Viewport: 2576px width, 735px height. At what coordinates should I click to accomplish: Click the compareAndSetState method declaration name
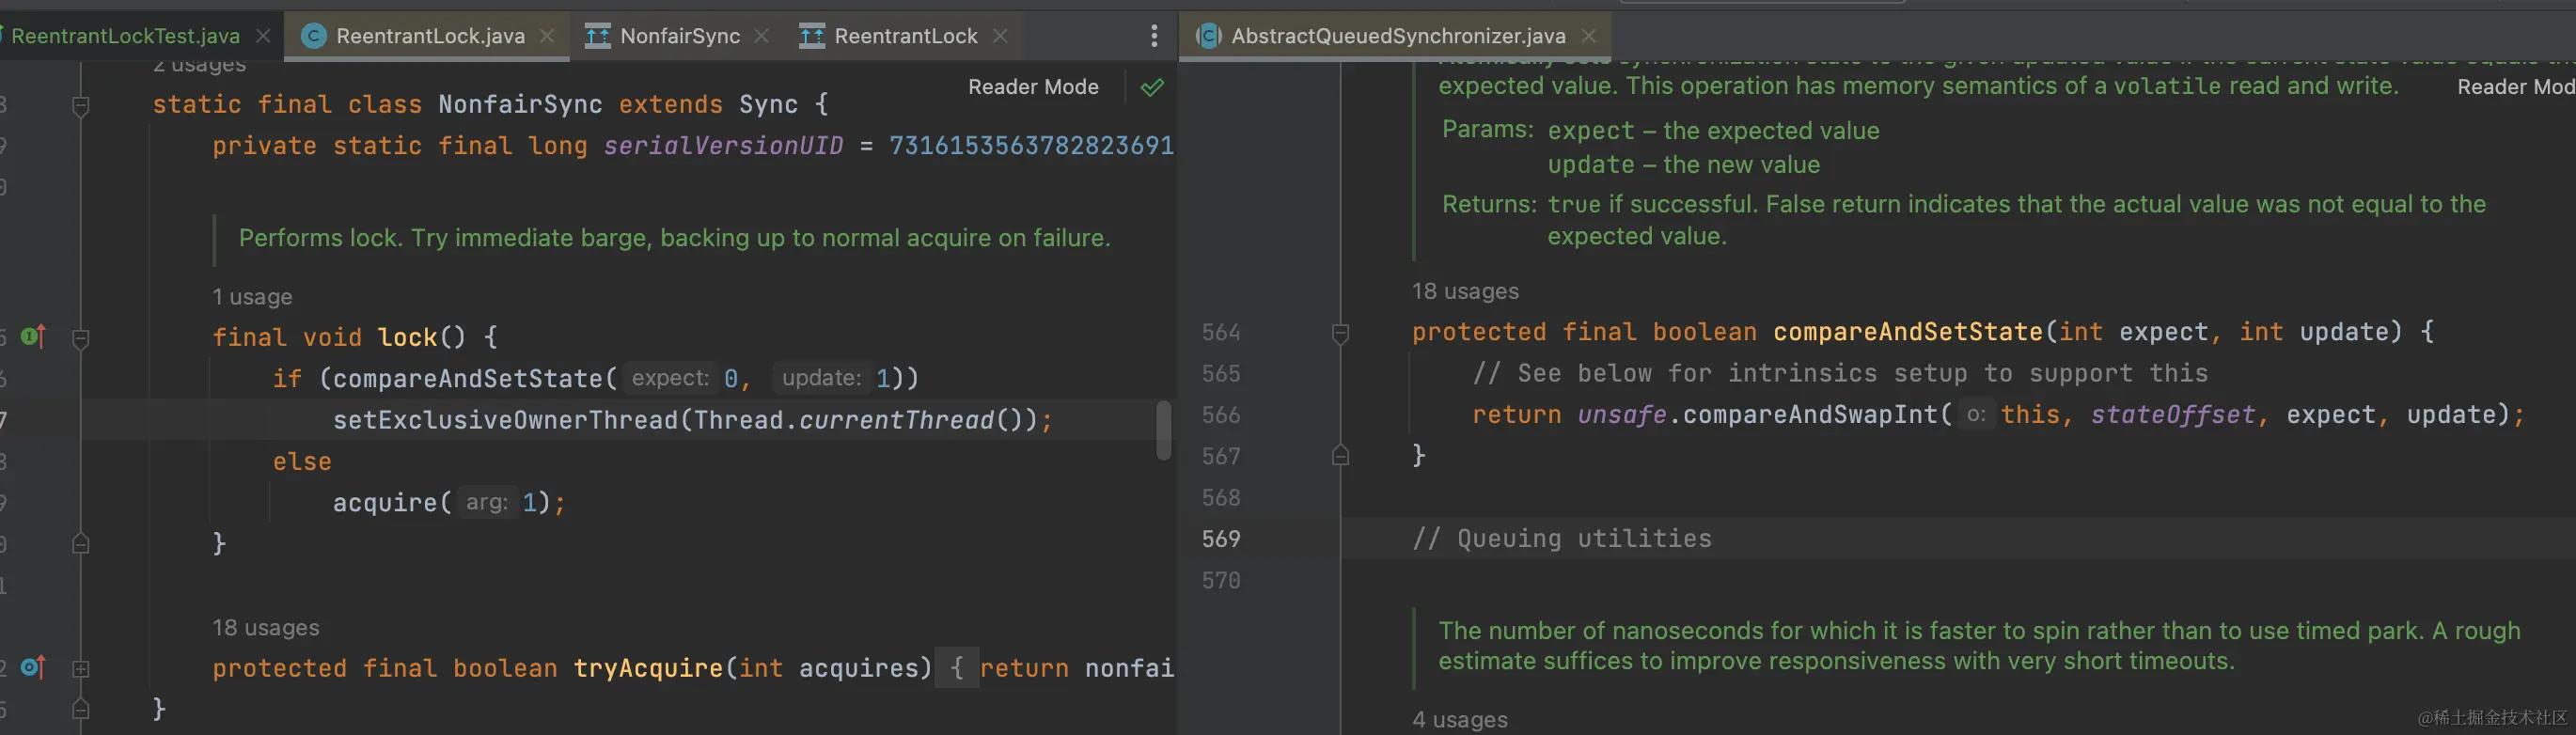click(x=1907, y=332)
